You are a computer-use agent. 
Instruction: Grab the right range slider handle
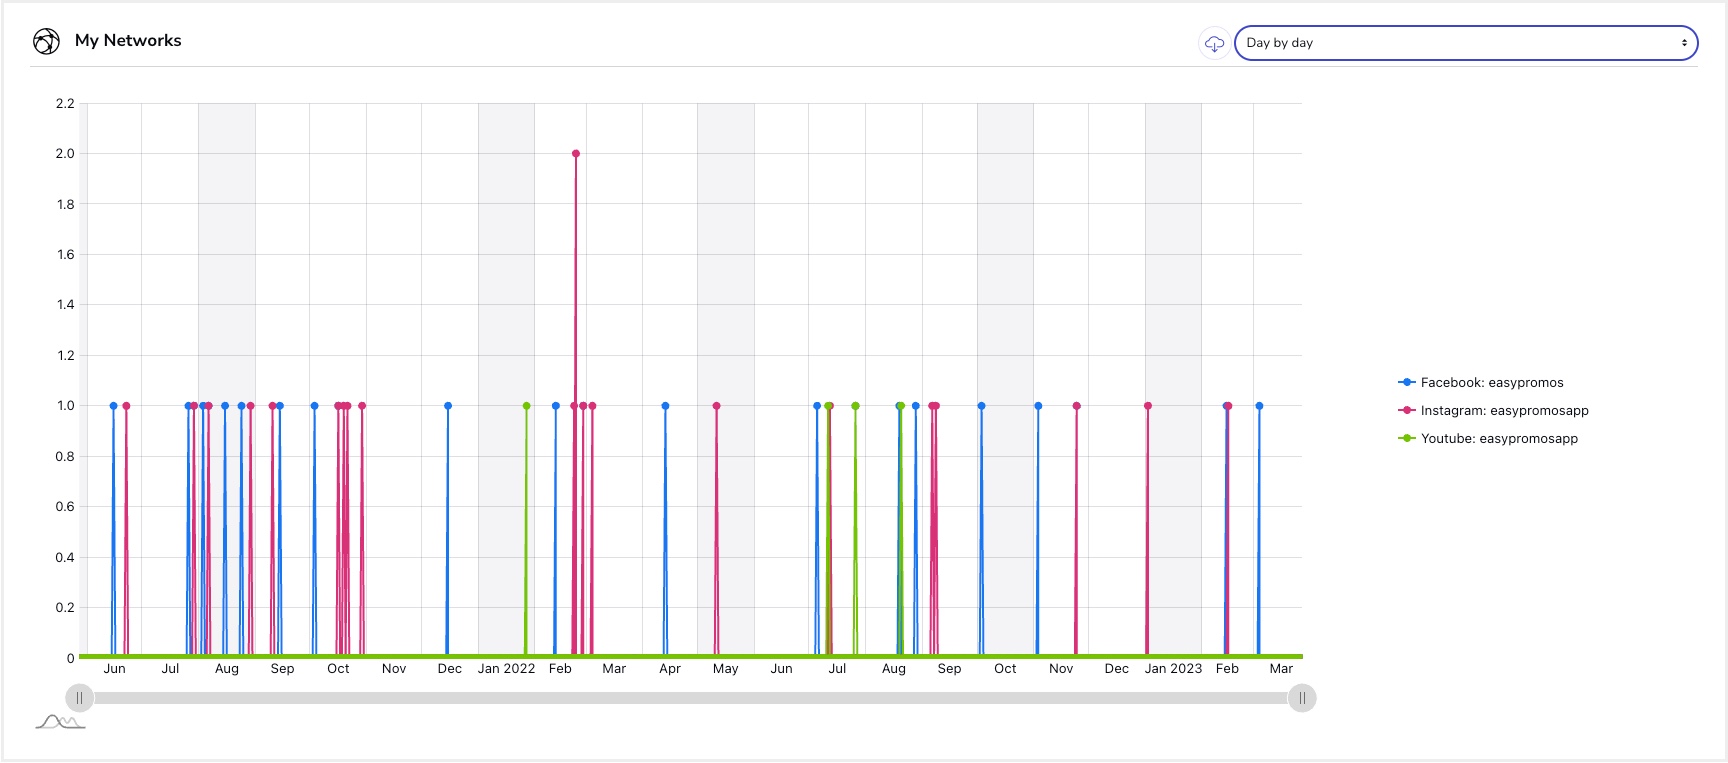click(1302, 698)
